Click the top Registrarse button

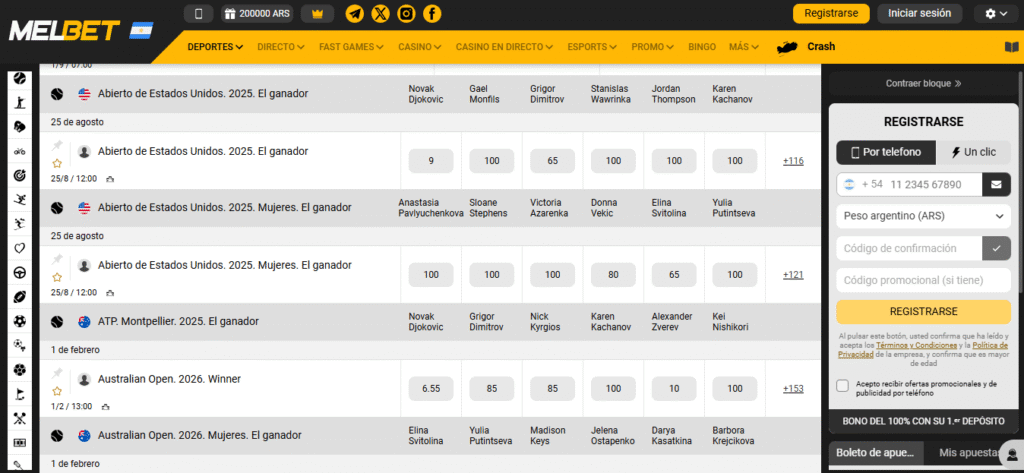pos(831,13)
